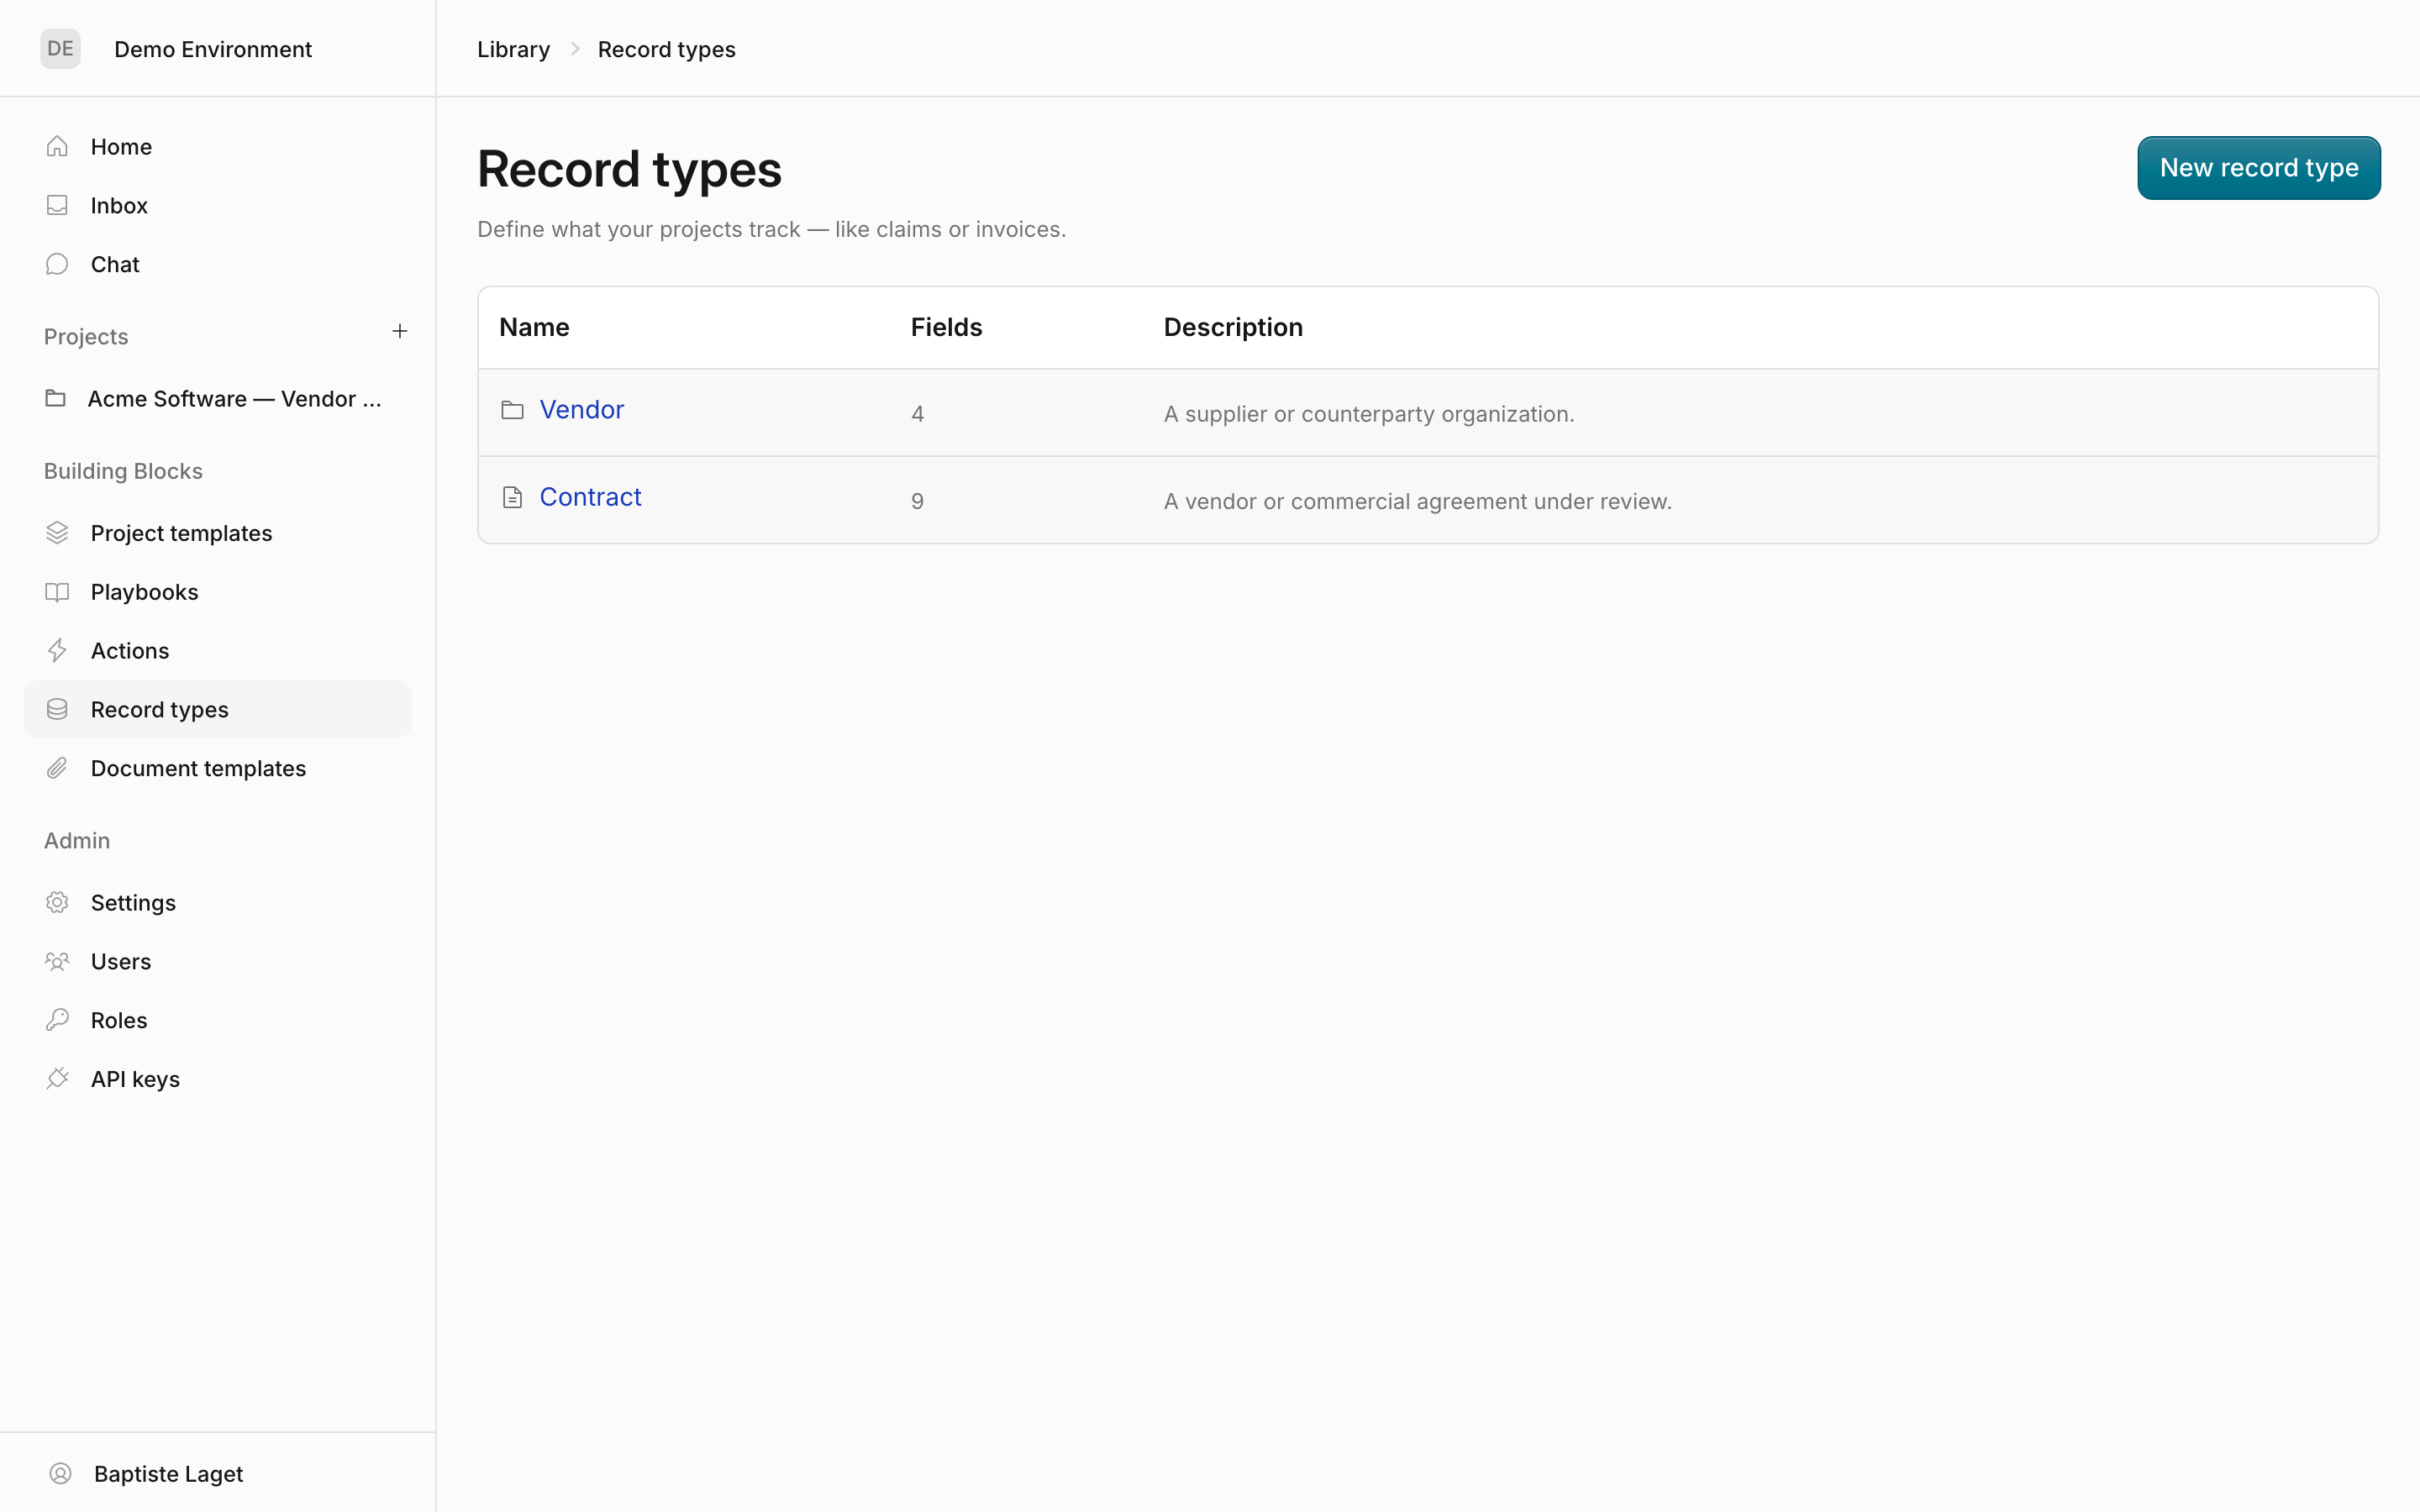
Task: Open the Users admin page
Action: pyautogui.click(x=217, y=961)
